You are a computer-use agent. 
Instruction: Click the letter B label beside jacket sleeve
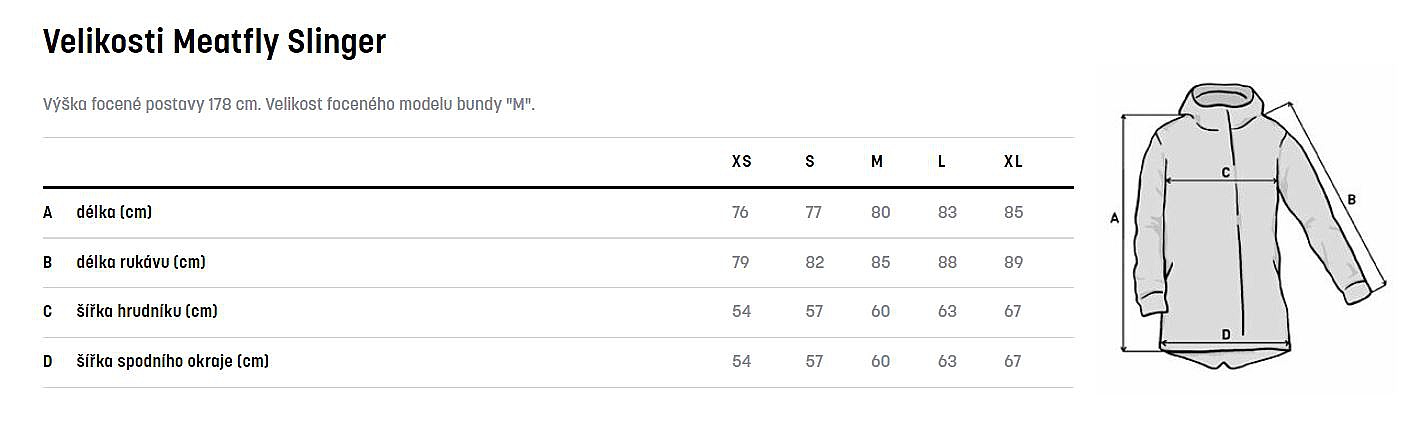[x=1351, y=199]
